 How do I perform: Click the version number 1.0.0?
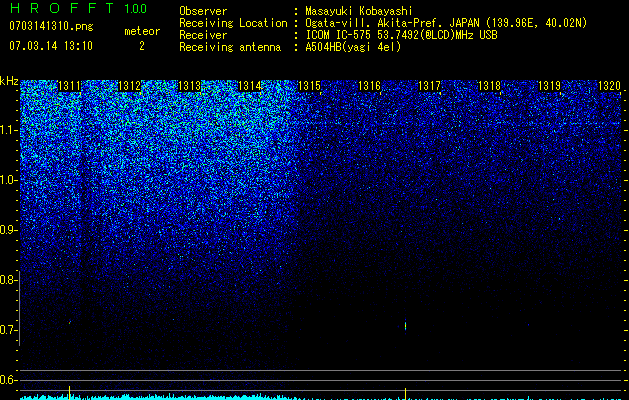(135, 8)
